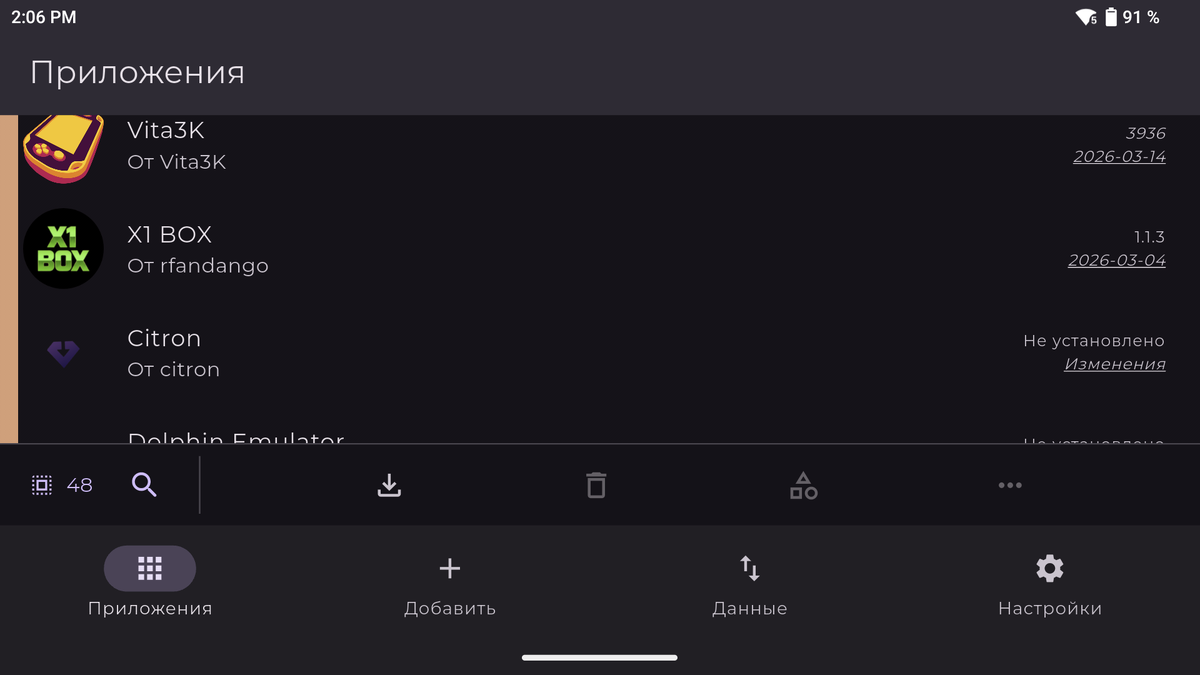
Task: Tap the Vita3K app icon
Action: tap(63, 148)
